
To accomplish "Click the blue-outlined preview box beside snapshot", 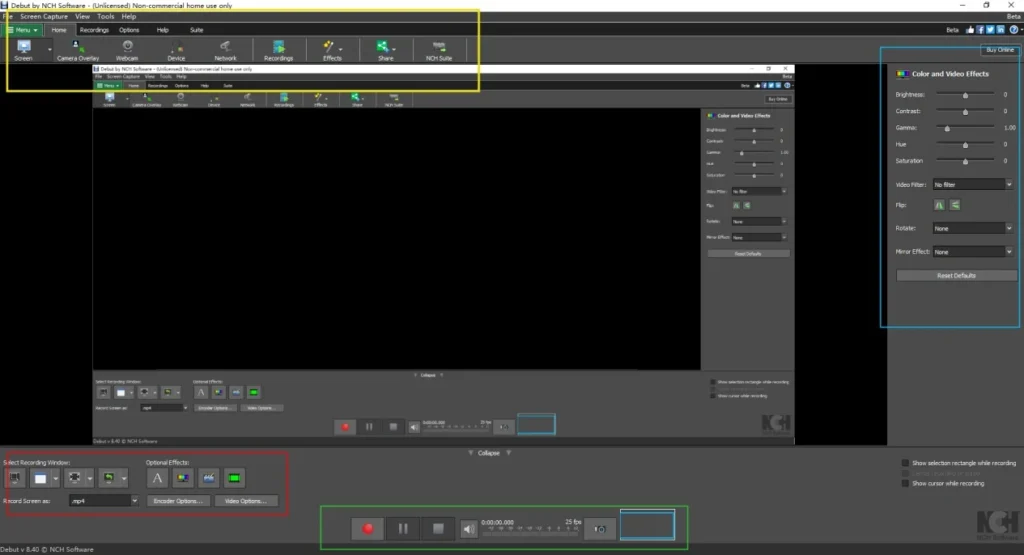I will click(x=647, y=525).
